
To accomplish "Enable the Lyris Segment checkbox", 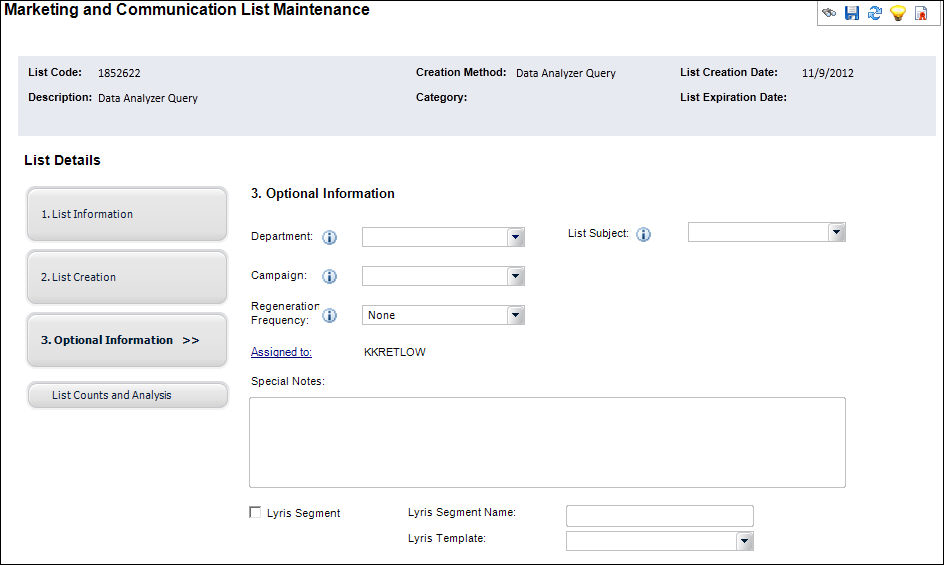I will pos(255,513).
